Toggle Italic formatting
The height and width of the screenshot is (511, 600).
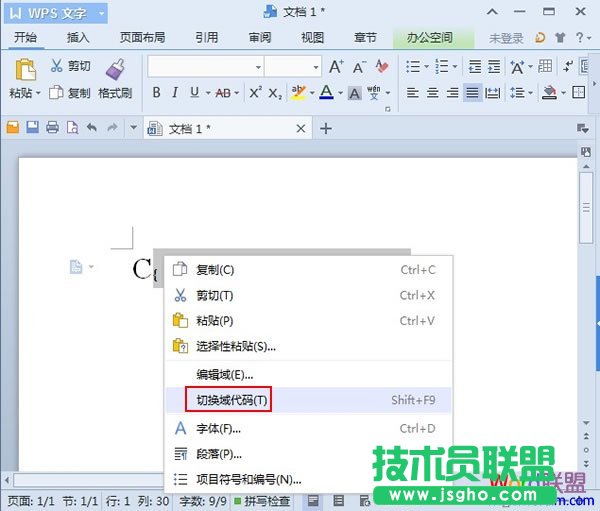point(175,93)
